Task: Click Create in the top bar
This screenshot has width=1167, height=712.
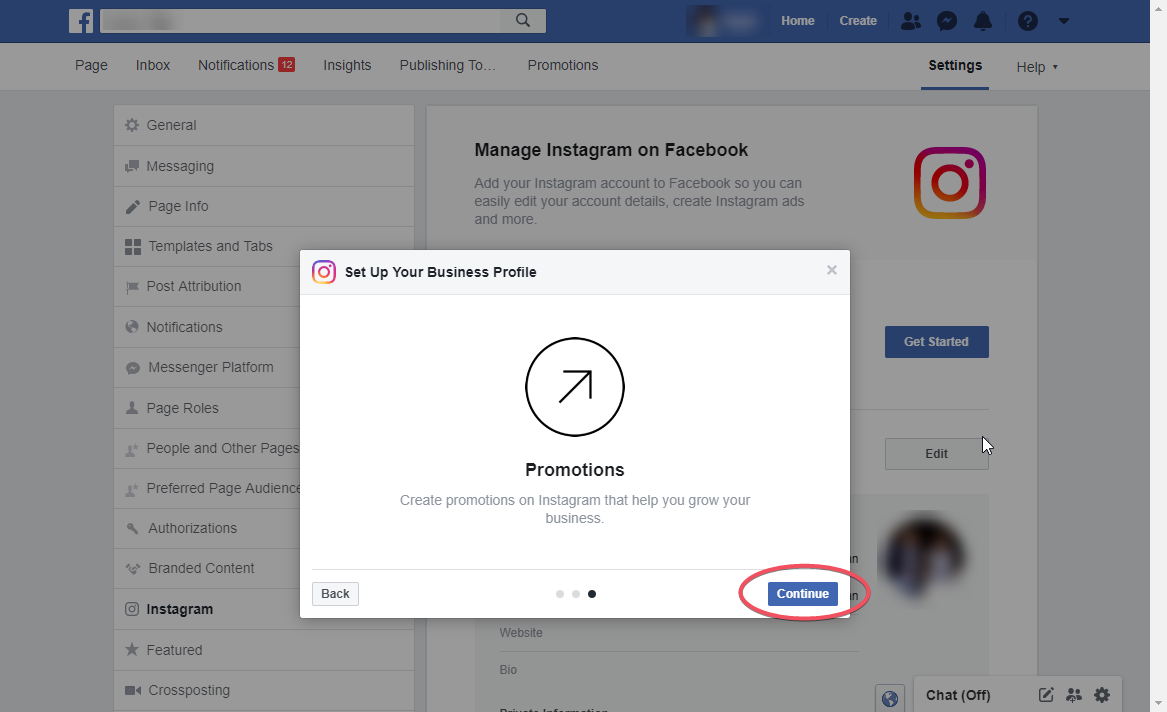Action: pos(858,21)
